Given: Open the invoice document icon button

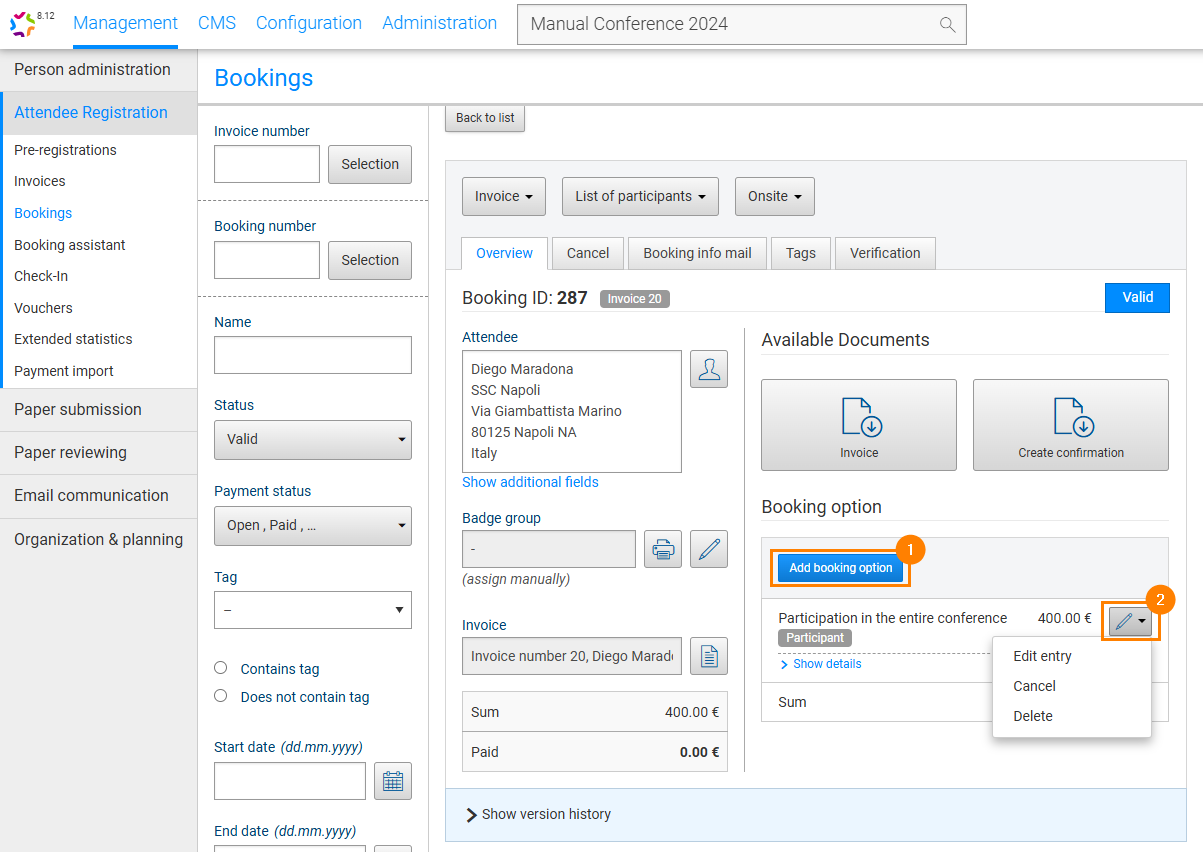Looking at the screenshot, I should [709, 656].
